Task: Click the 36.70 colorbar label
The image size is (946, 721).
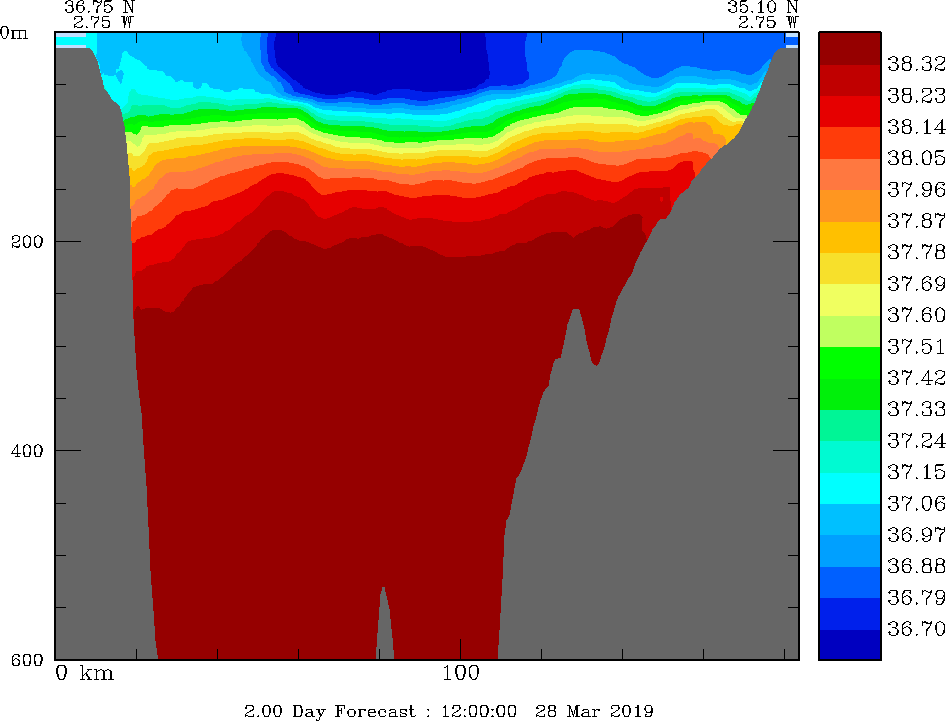Action: click(x=915, y=629)
